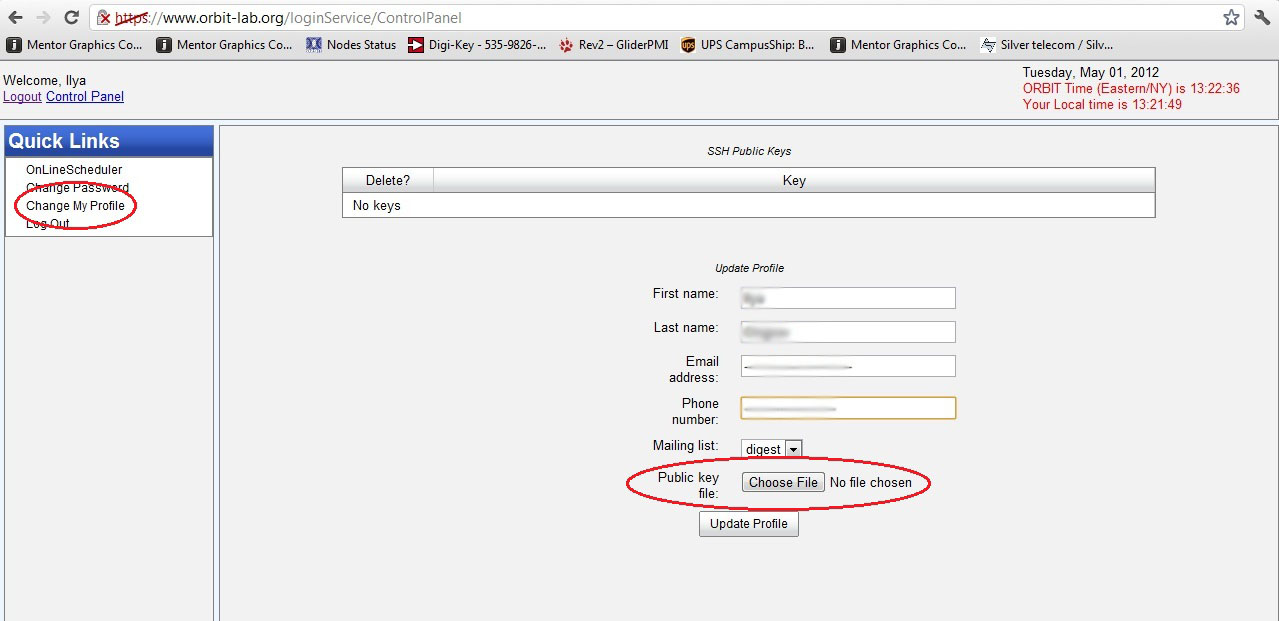The image size is (1279, 621).
Task: Open the Silver telecom bookmark
Action: [1047, 45]
